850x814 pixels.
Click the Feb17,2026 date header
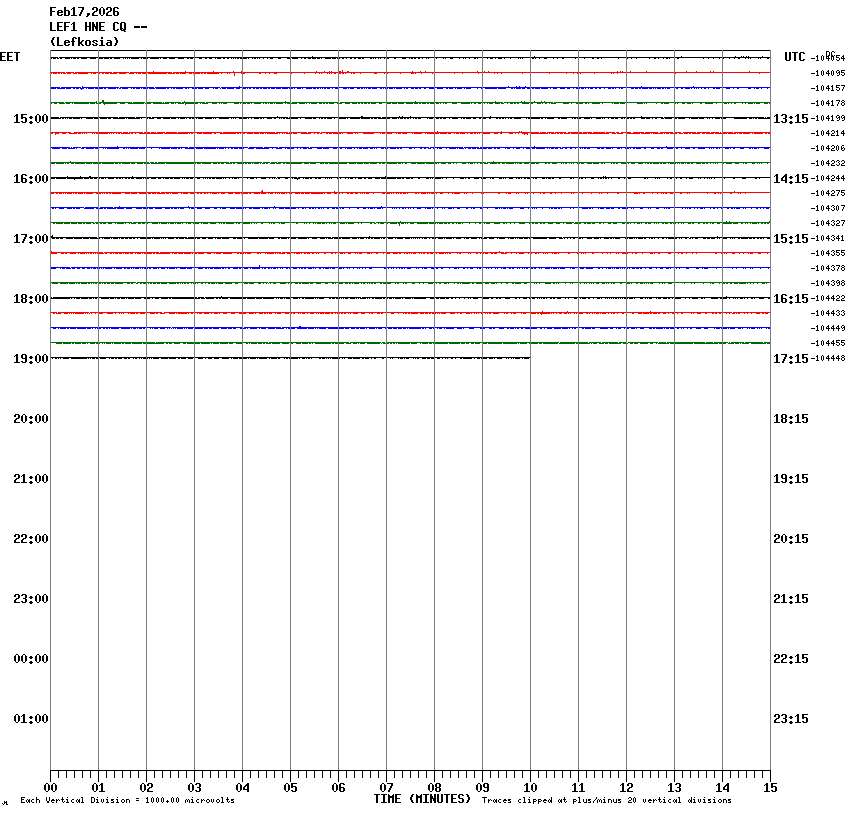[x=84, y=12]
